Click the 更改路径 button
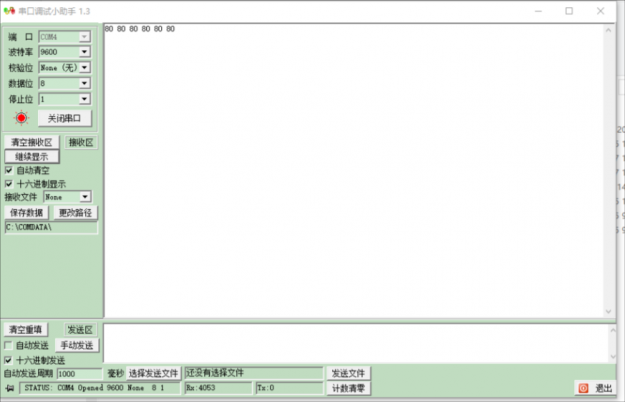The height and width of the screenshot is (402, 625). coord(75,213)
